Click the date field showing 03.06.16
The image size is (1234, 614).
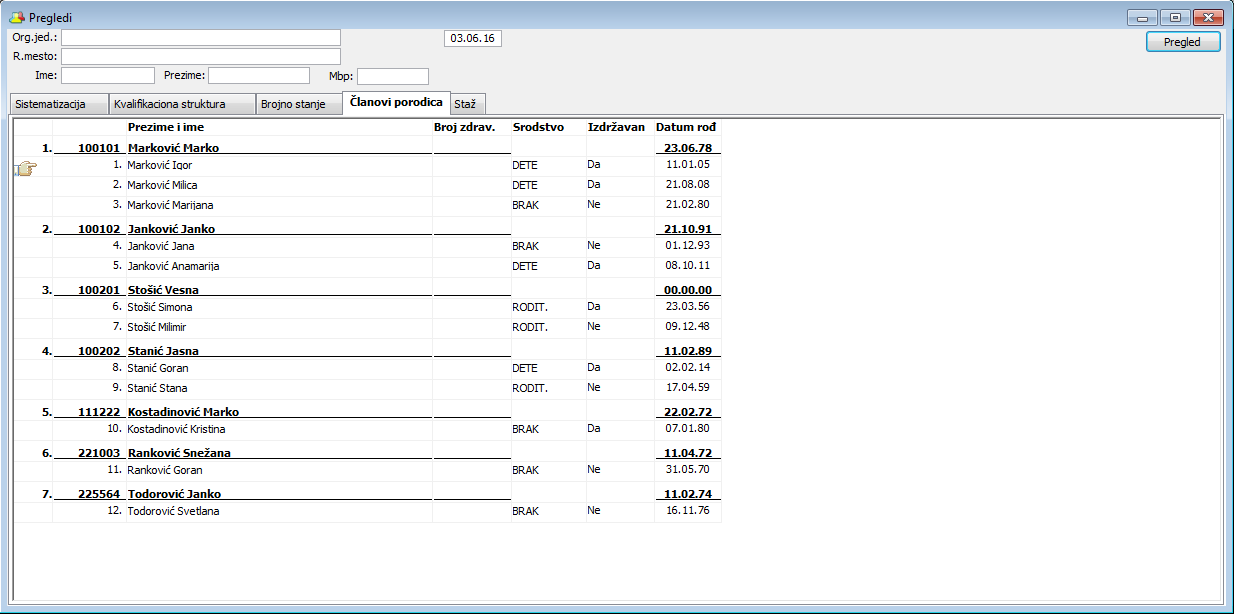click(x=473, y=38)
